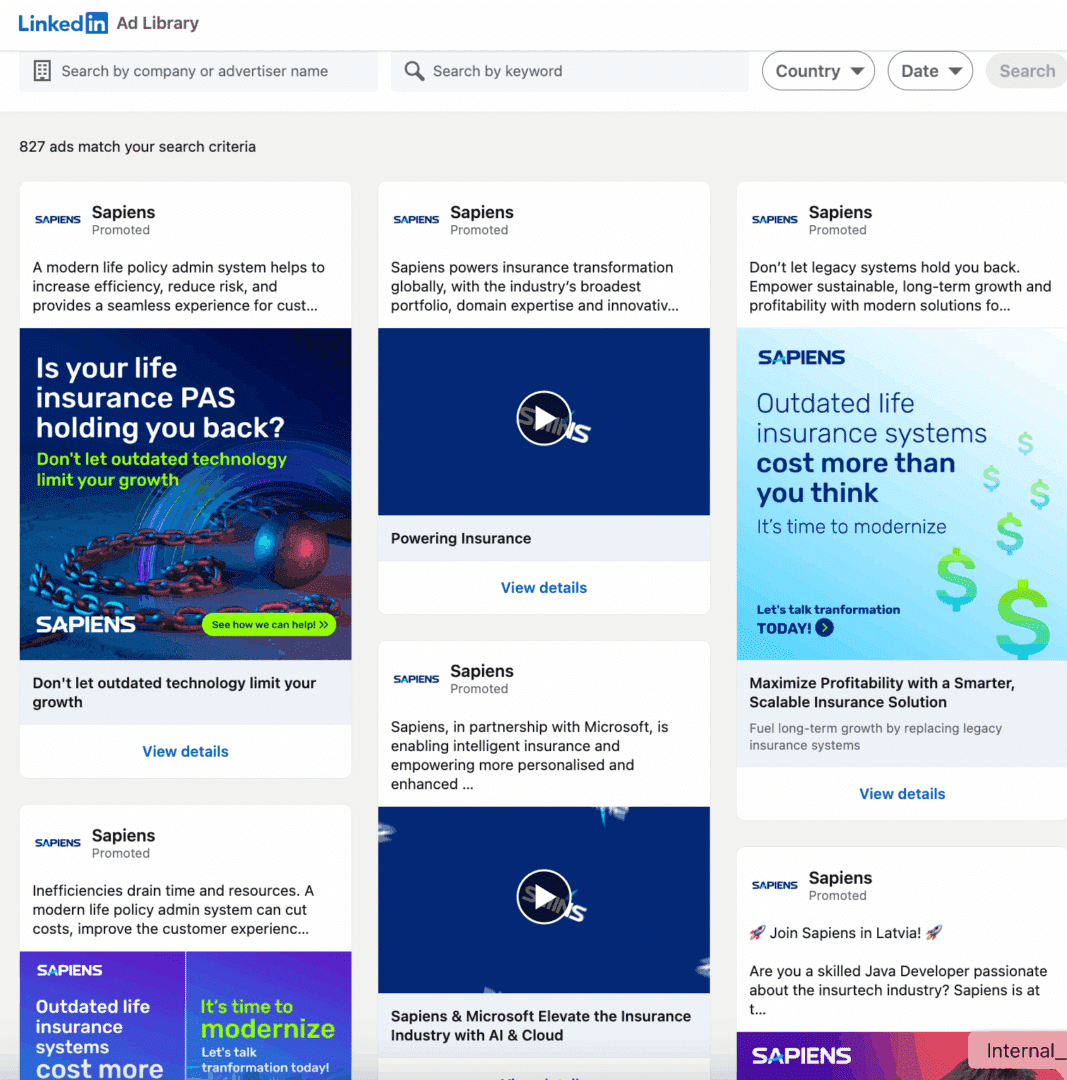This screenshot has width=1067, height=1080.
Task: Click Sapiens logo on Join Latvia ad
Action: [774, 886]
